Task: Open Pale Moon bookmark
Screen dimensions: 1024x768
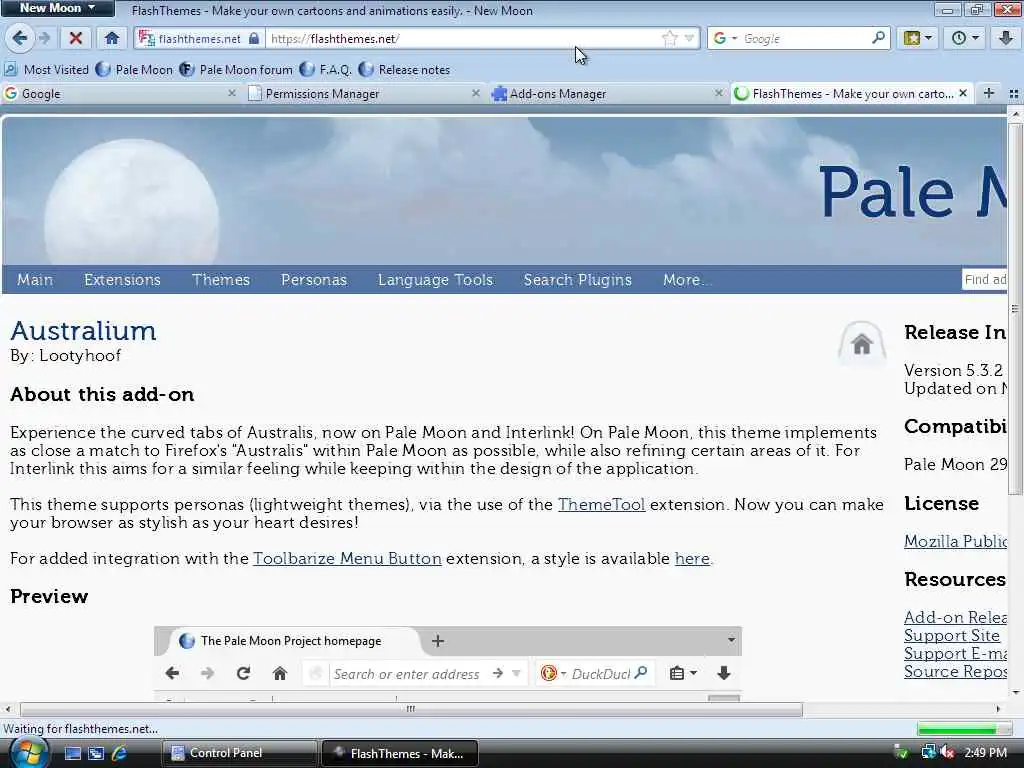Action: [135, 69]
